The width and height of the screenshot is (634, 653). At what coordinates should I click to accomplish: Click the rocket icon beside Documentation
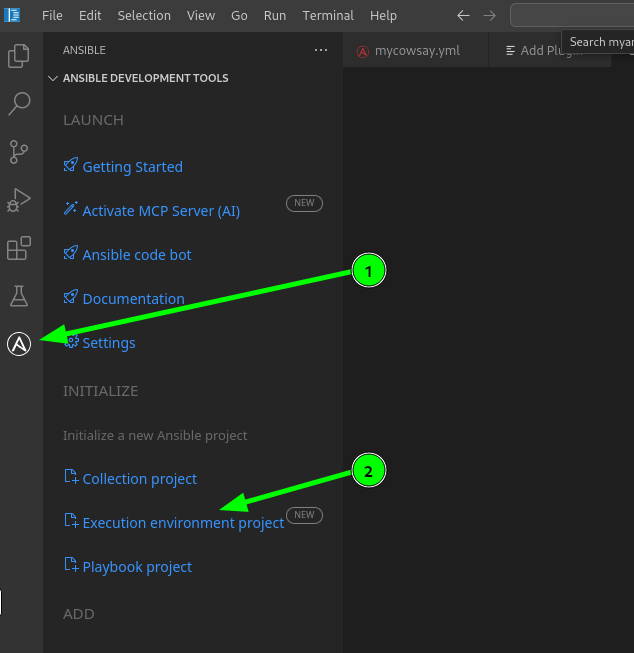click(x=70, y=297)
